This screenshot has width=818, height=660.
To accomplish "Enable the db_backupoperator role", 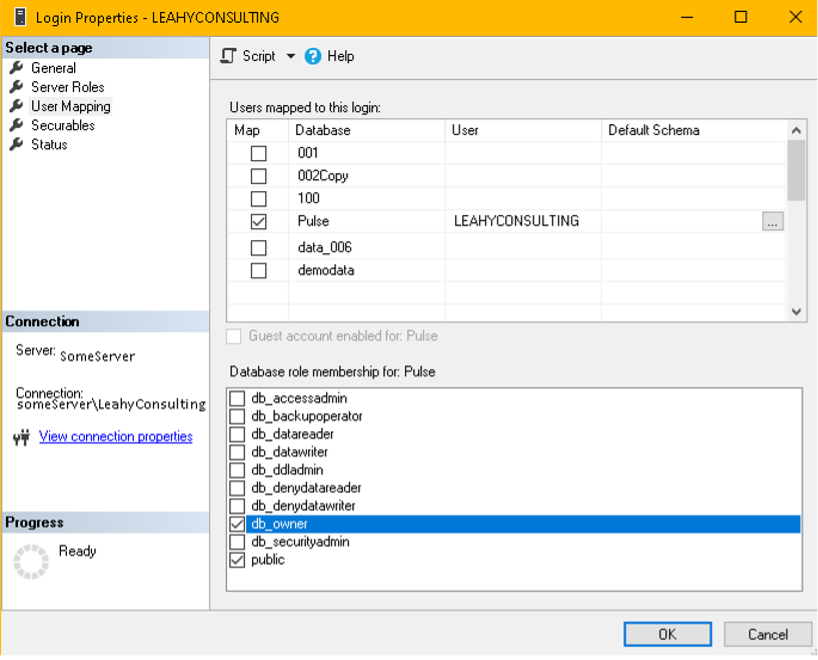I will (x=237, y=416).
